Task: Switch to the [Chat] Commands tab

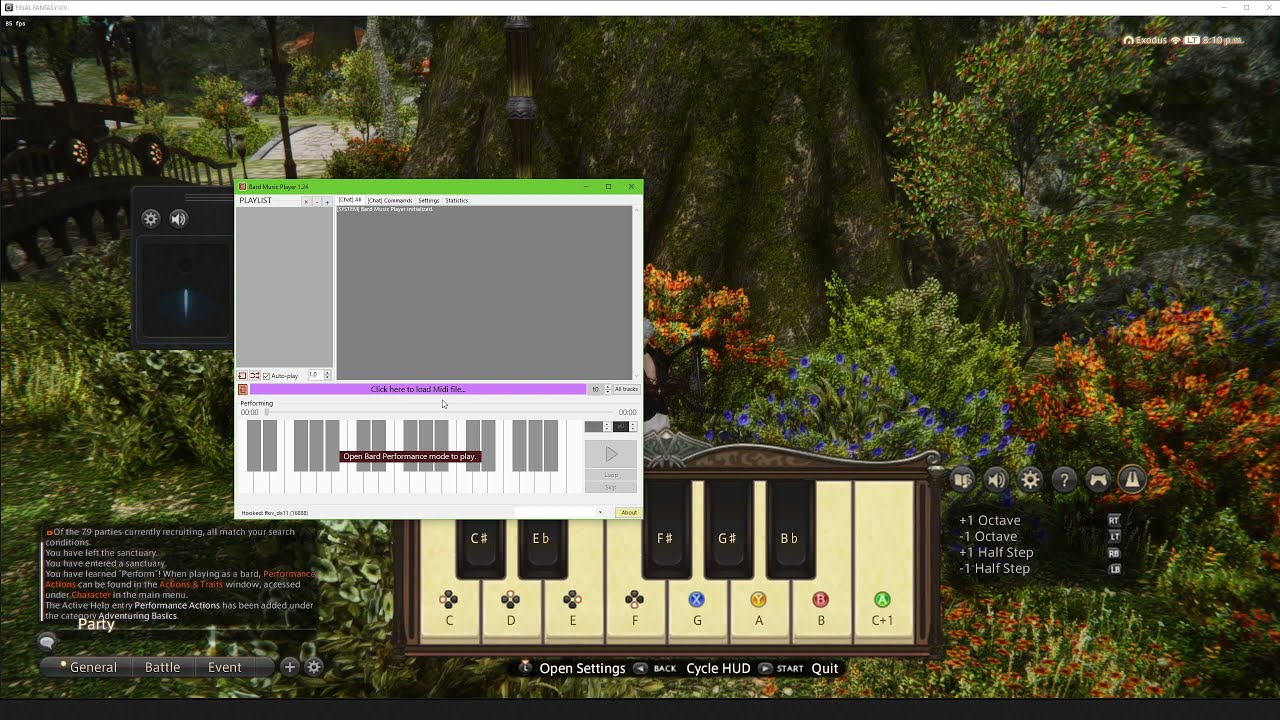Action: [390, 200]
